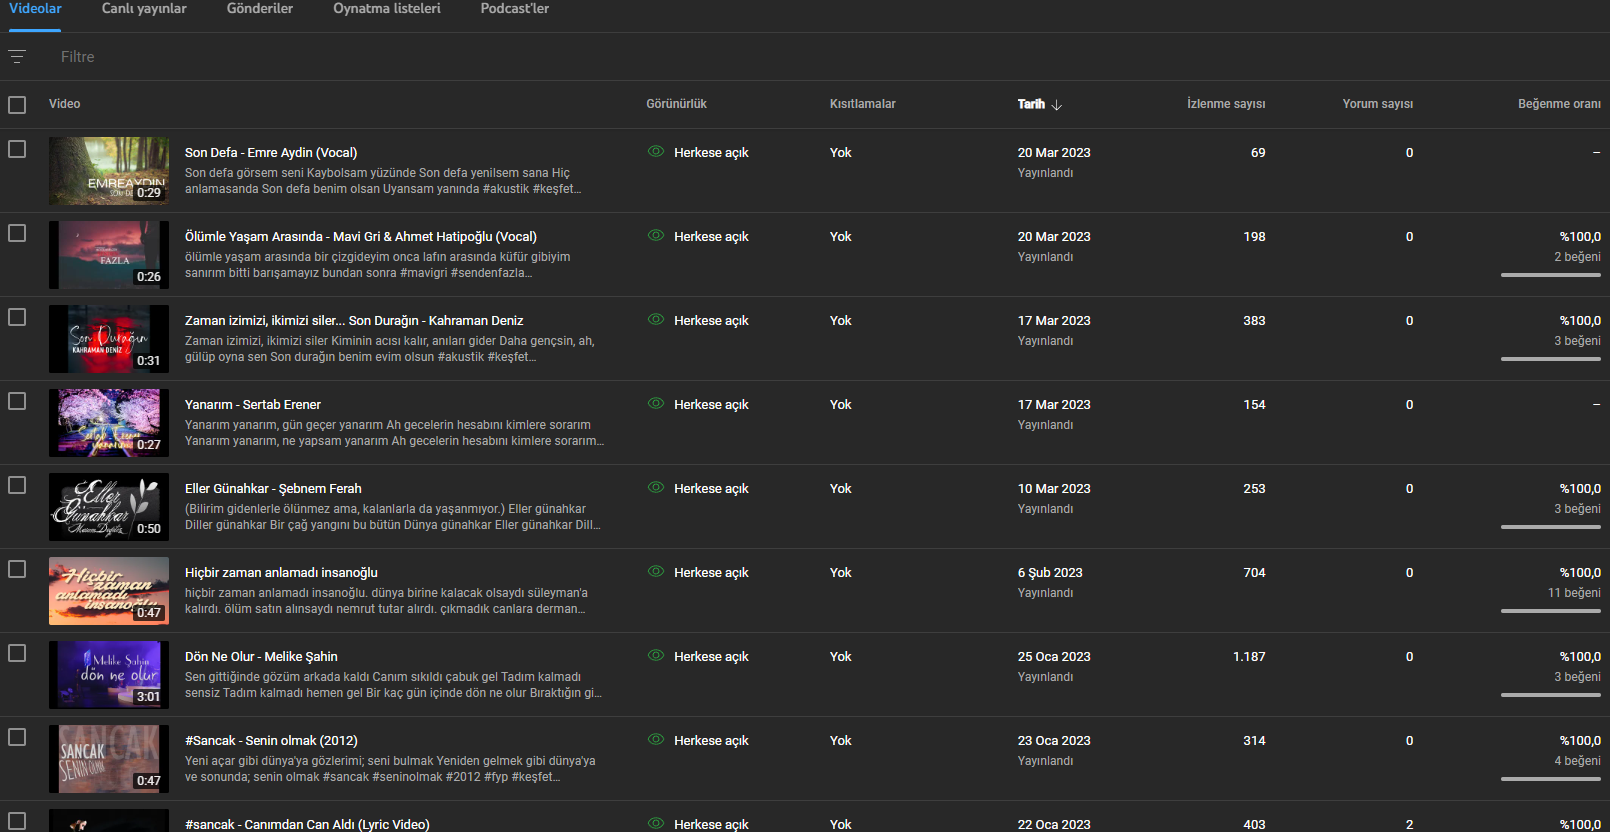Click visibility eye icon for Canımdan Can Aldı
The width and height of the screenshot is (1610, 832).
(656, 823)
